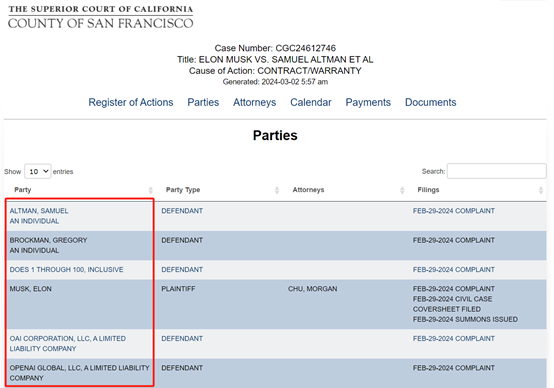Open Altman's FEB-29-2024 Complaint filing link
Image resolution: width=554 pixels, height=388 pixels.
(454, 211)
